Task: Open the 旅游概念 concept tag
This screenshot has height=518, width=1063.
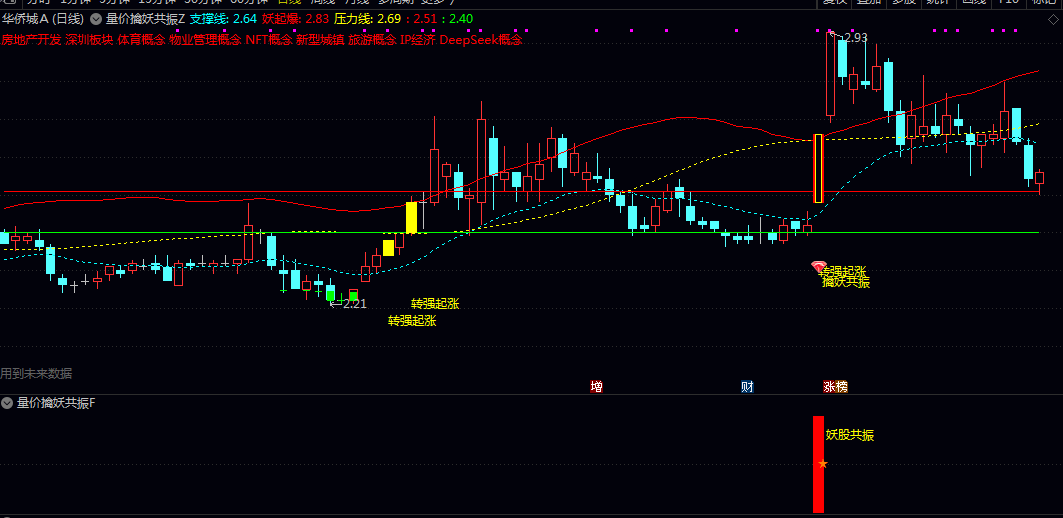Action: point(371,41)
